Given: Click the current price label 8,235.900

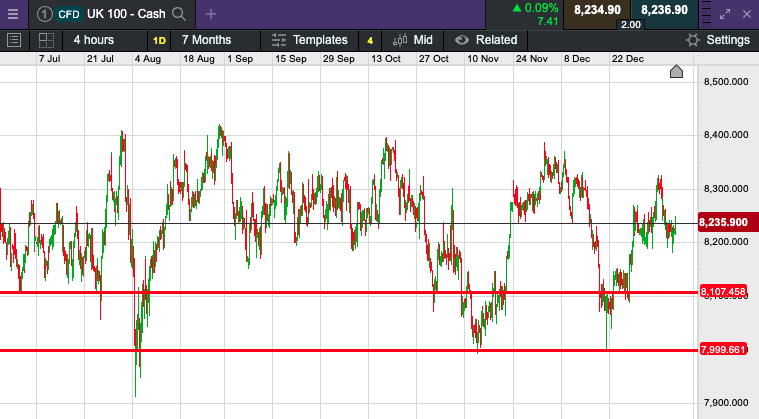Looking at the screenshot, I should point(728,223).
